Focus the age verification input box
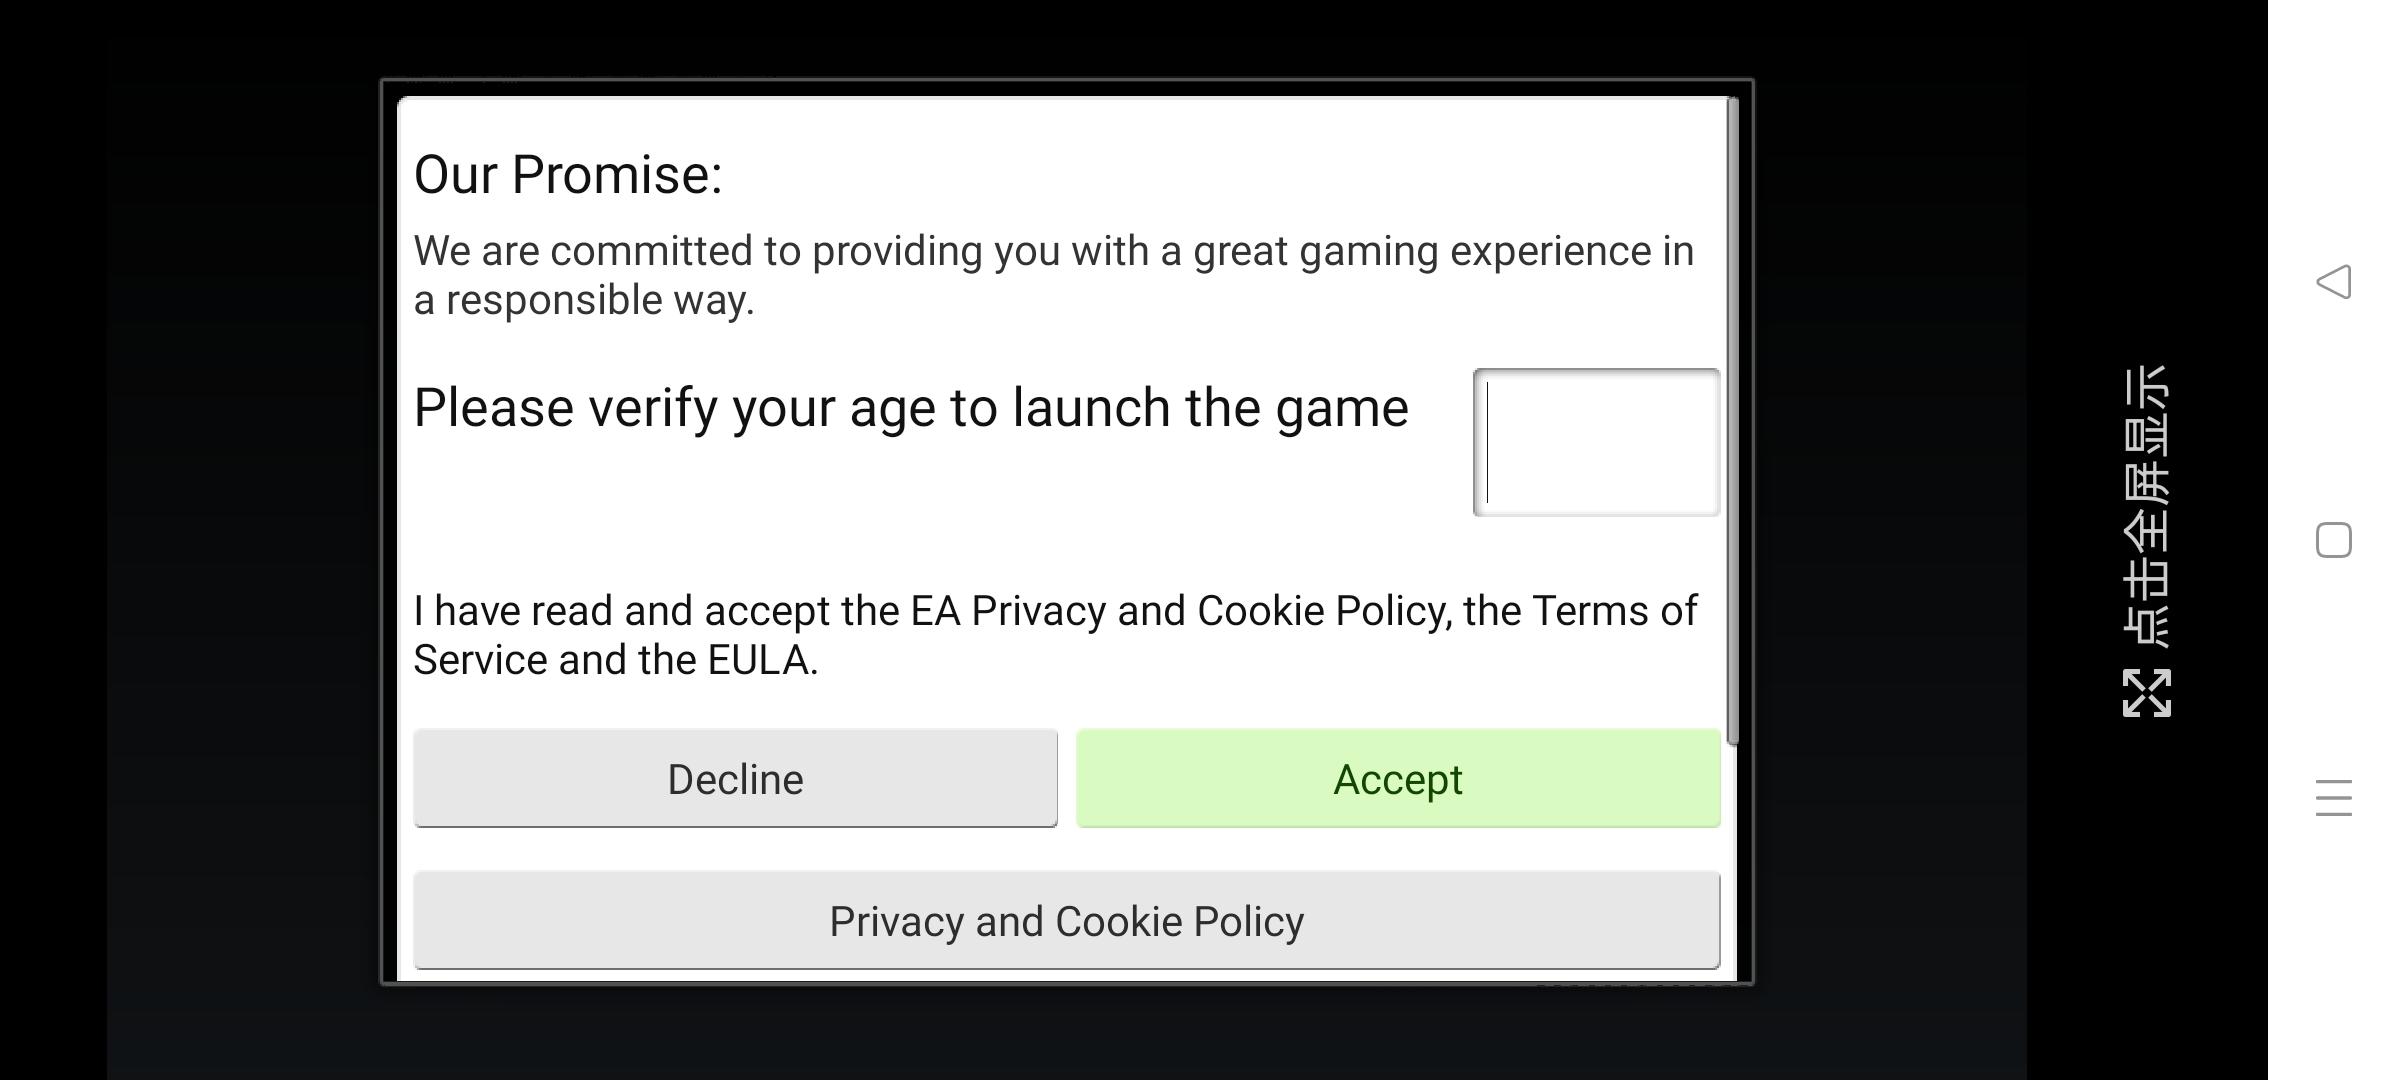Image resolution: width=2400 pixels, height=1080 pixels. pos(1596,443)
